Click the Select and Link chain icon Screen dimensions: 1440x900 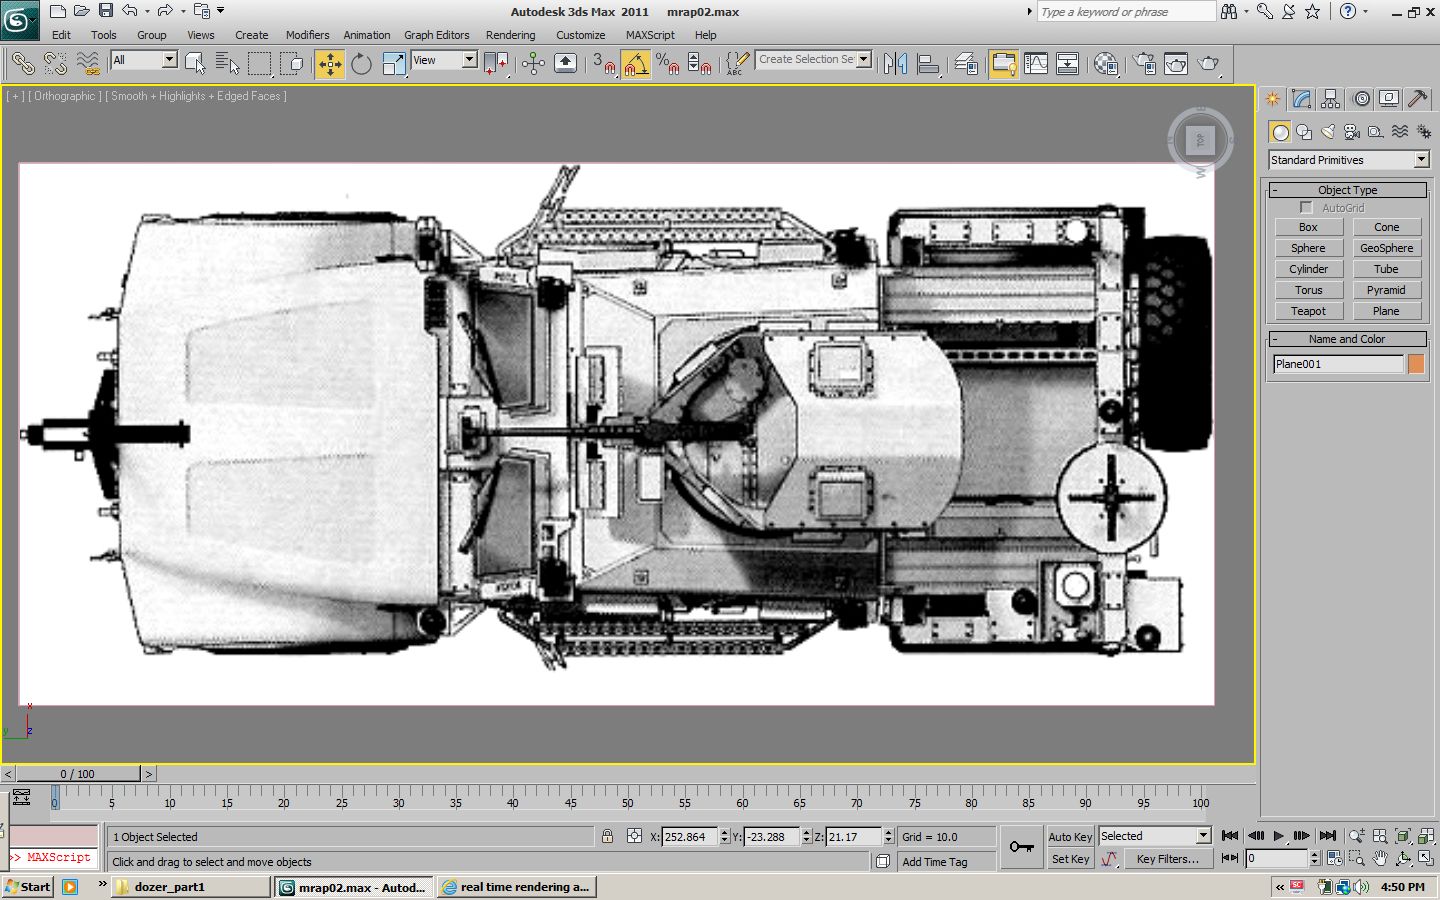click(22, 64)
